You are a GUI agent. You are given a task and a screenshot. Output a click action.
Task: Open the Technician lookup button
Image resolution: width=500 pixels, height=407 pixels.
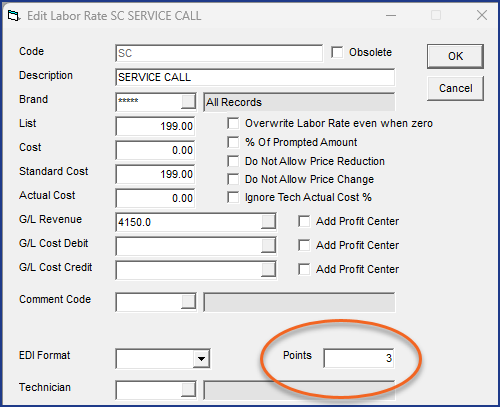[188, 390]
